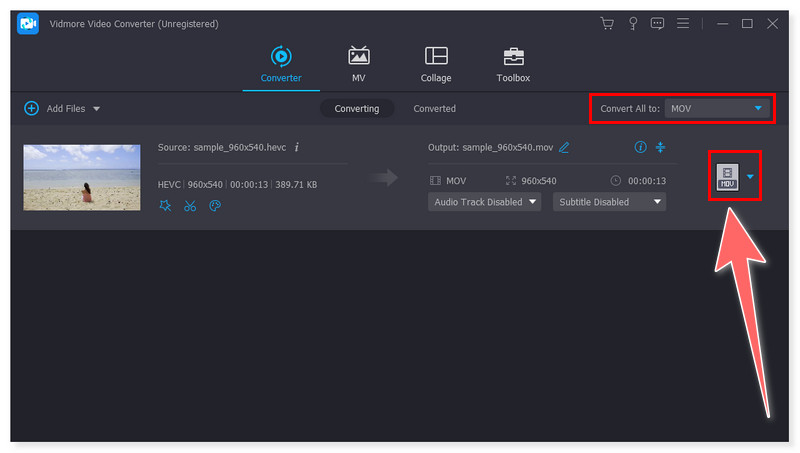Viewport: 800px width, 453px height.
Task: Expand the Add Files dropdown arrow
Action: 97,108
